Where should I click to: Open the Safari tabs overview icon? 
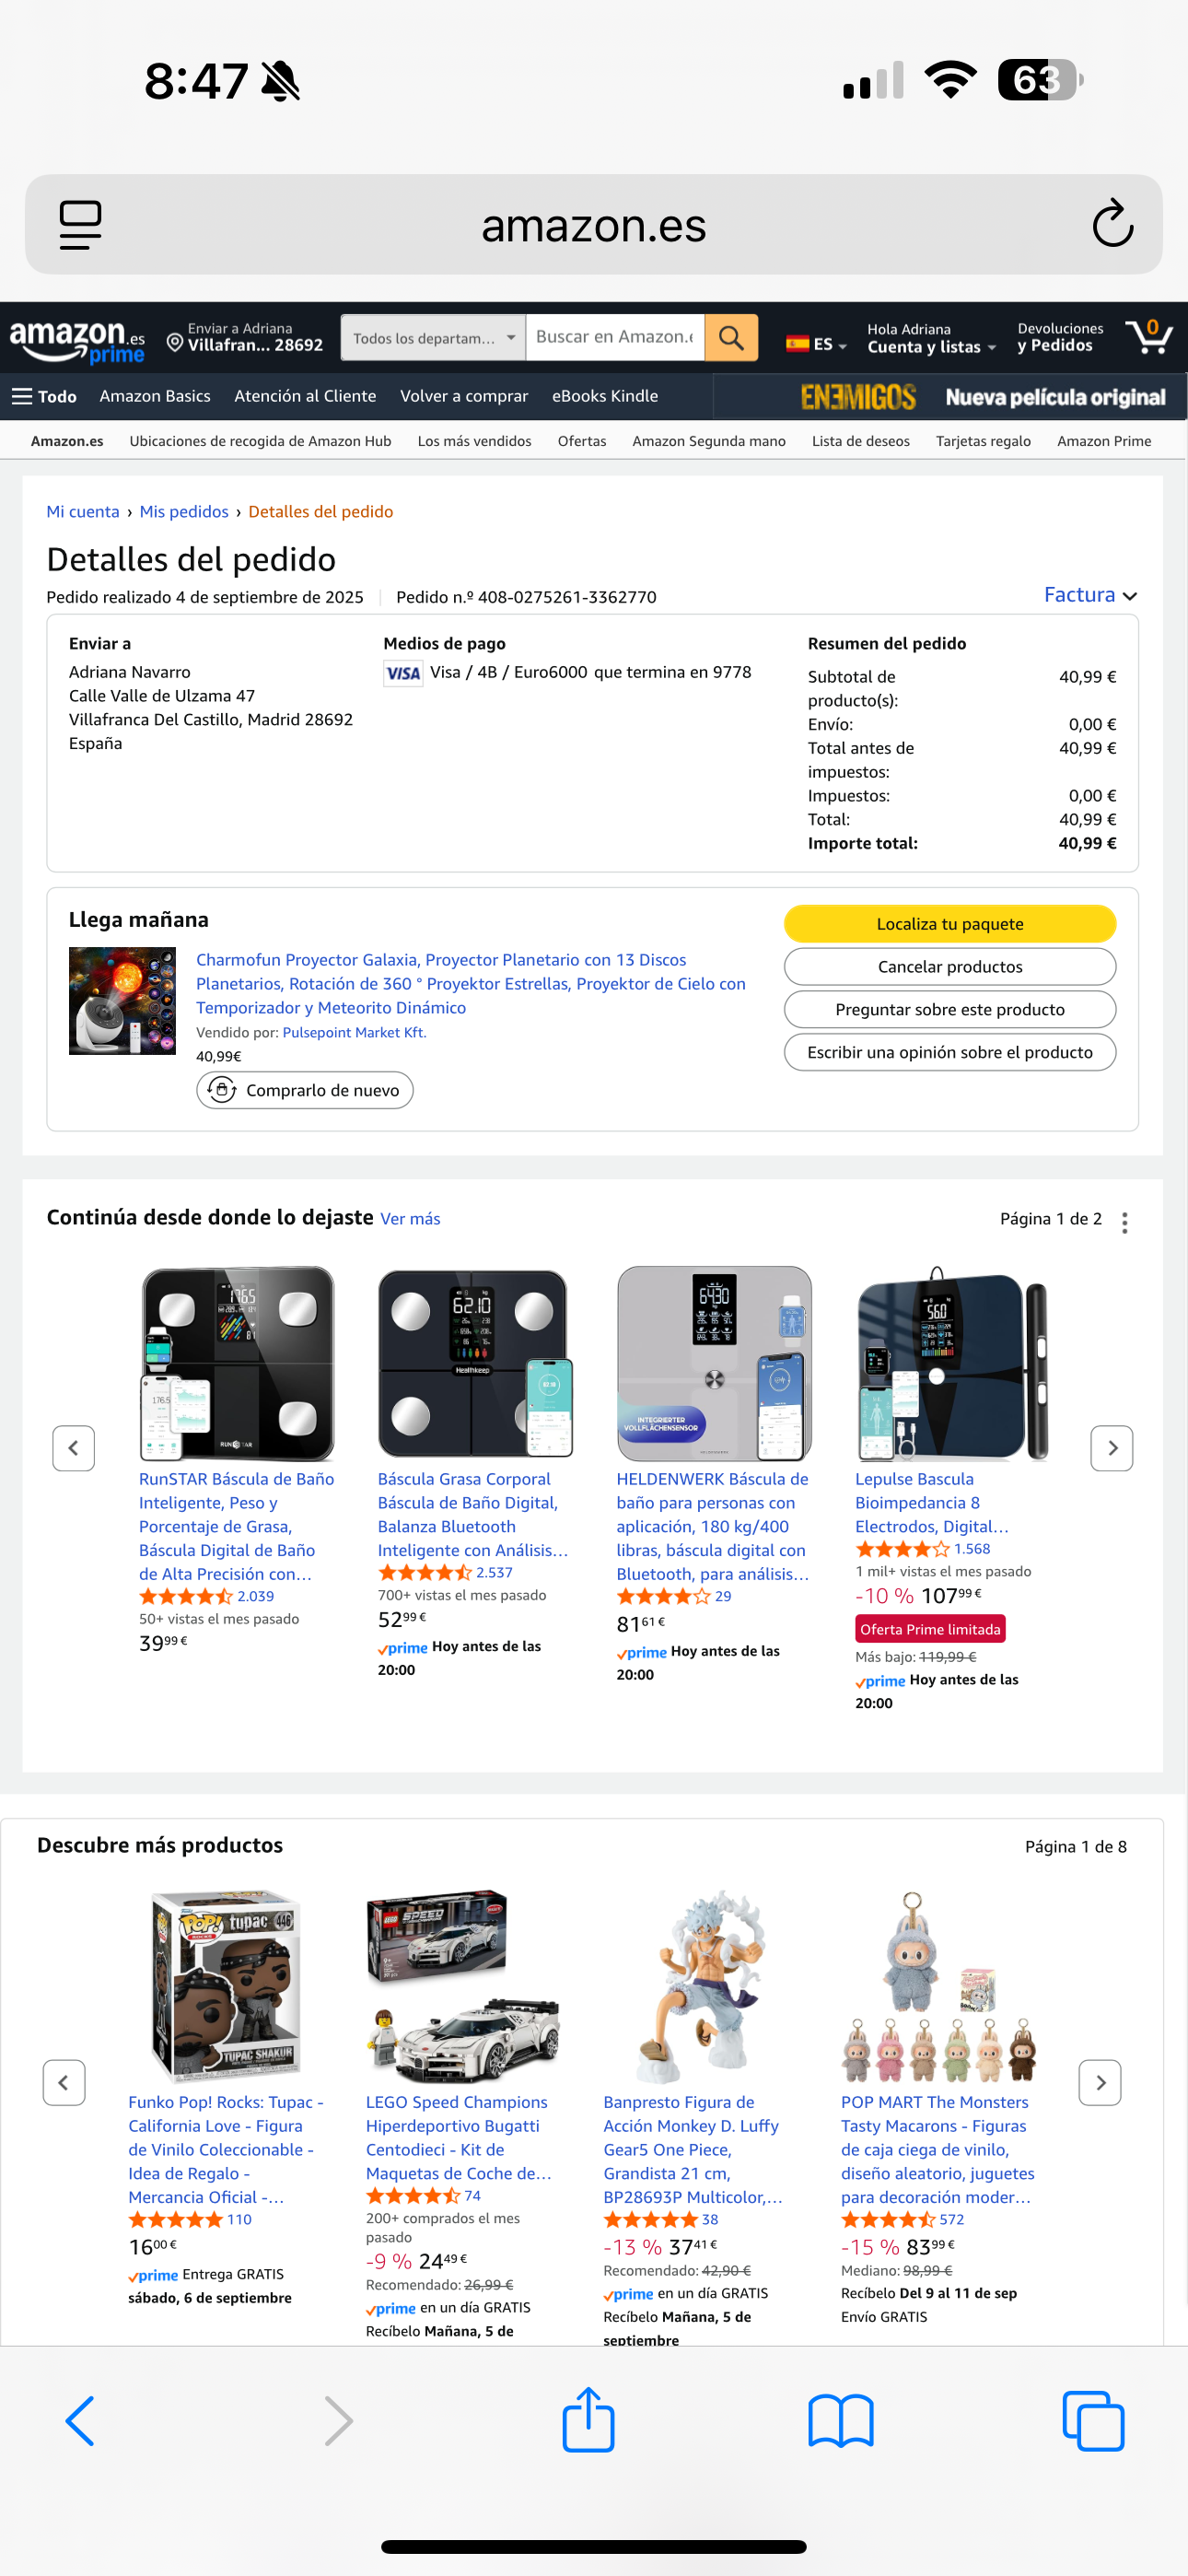pyautogui.click(x=1093, y=2420)
